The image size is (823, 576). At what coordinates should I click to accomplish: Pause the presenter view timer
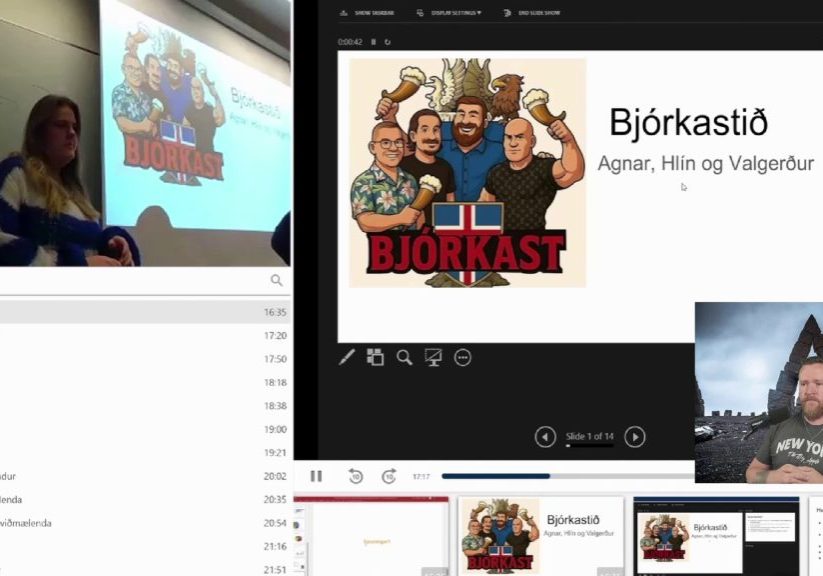[374, 42]
